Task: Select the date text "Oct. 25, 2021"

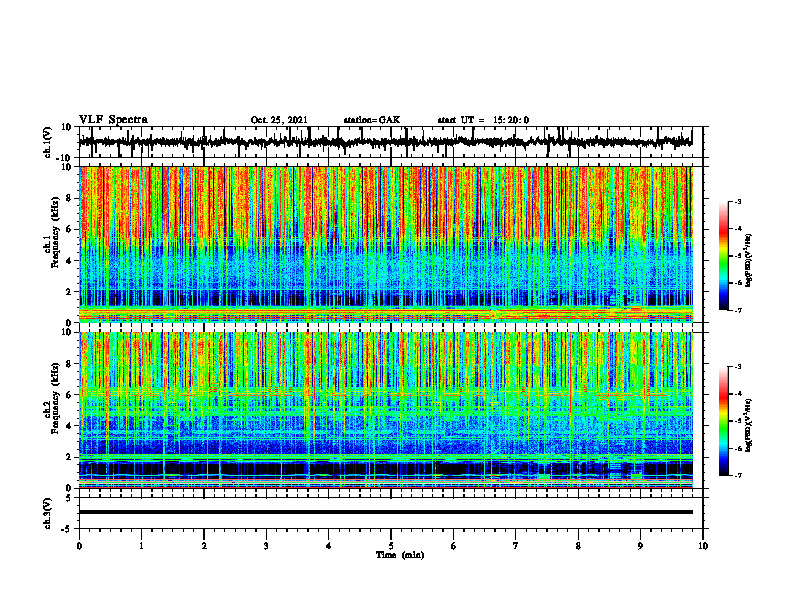Action: (279, 120)
